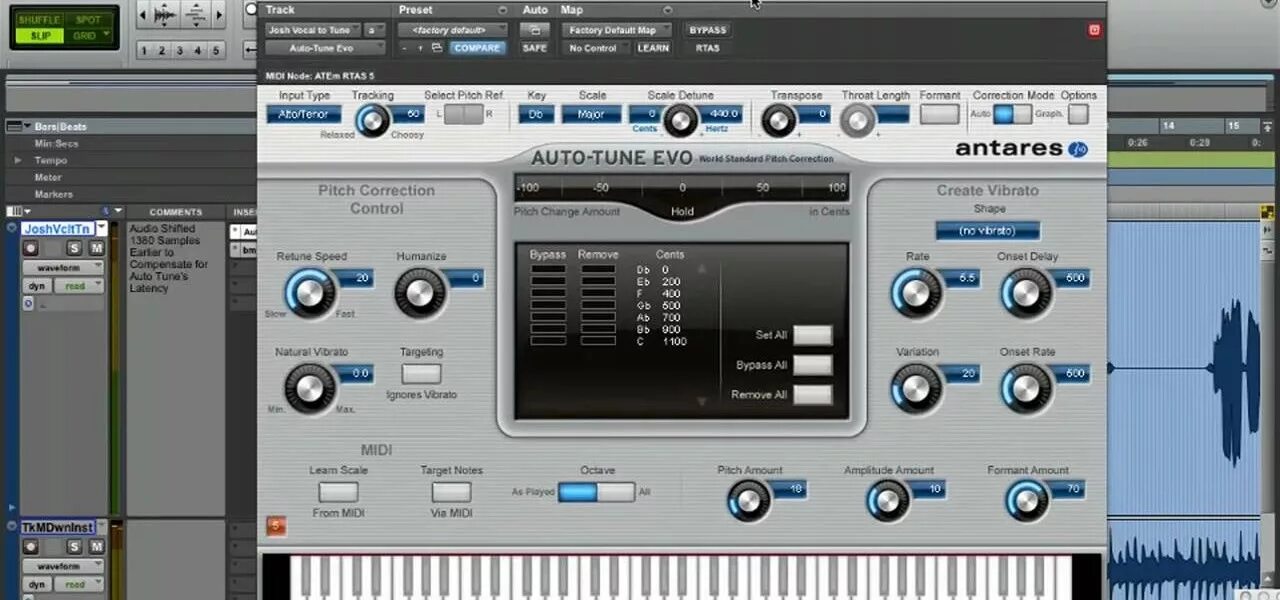Toggle Target Notes Via MIDI button
The width and height of the screenshot is (1280, 600).
click(x=451, y=492)
